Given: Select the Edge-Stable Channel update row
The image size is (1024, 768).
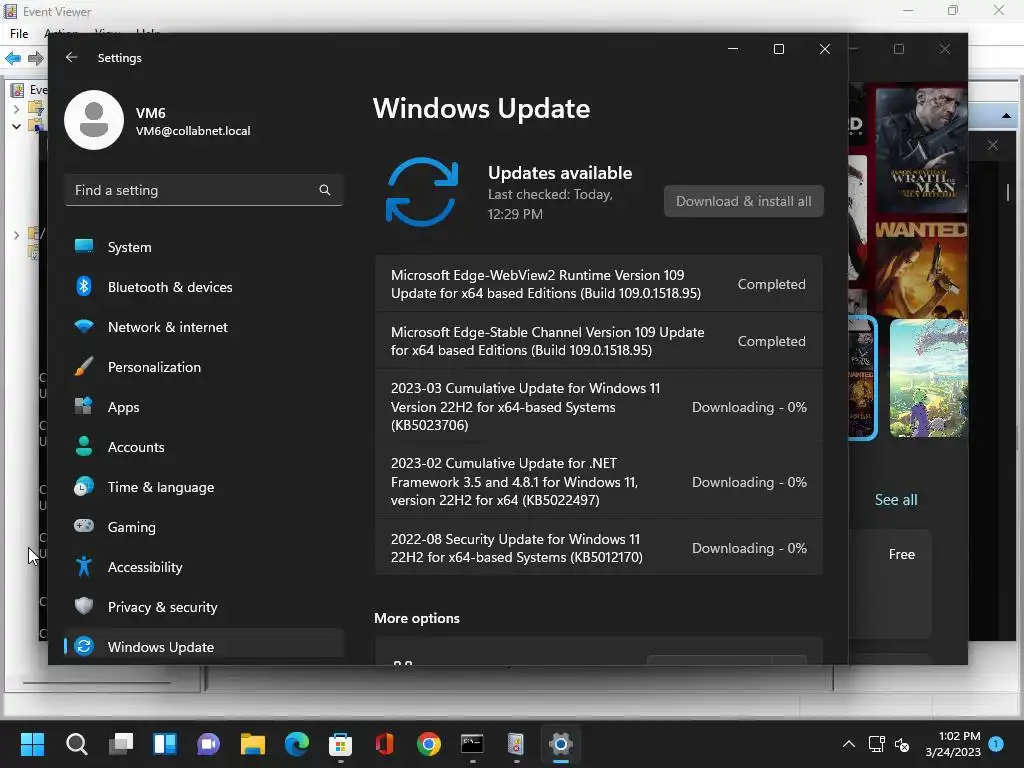Looking at the screenshot, I should click(x=599, y=341).
